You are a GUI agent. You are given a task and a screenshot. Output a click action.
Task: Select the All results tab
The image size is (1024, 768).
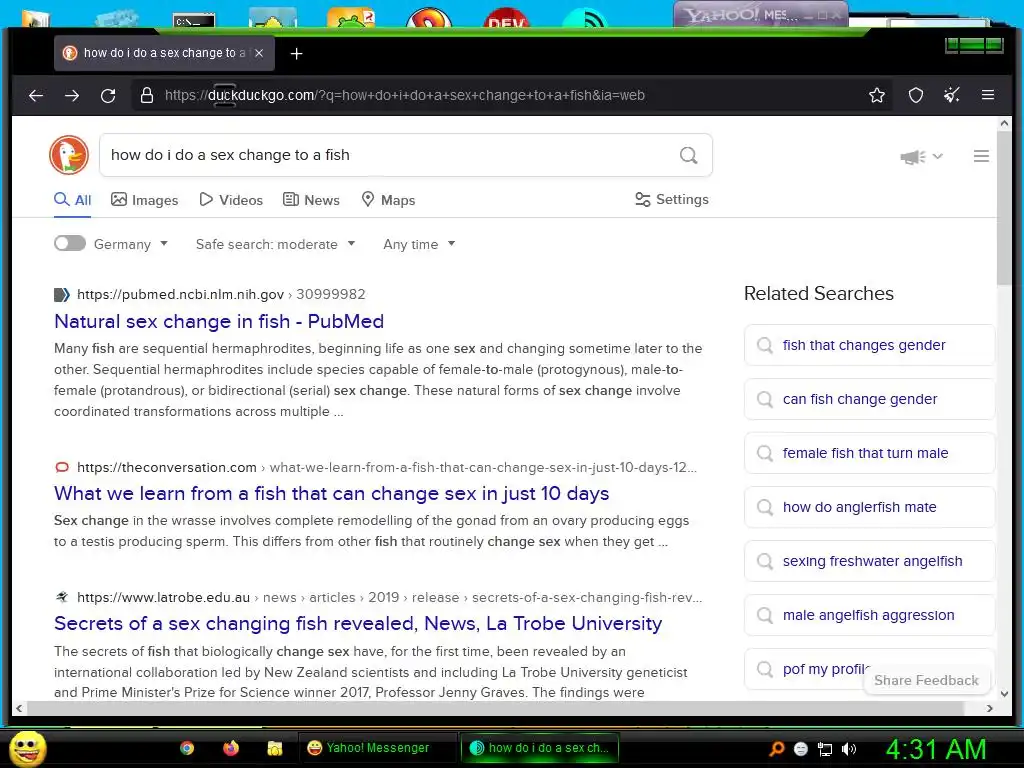(72, 200)
